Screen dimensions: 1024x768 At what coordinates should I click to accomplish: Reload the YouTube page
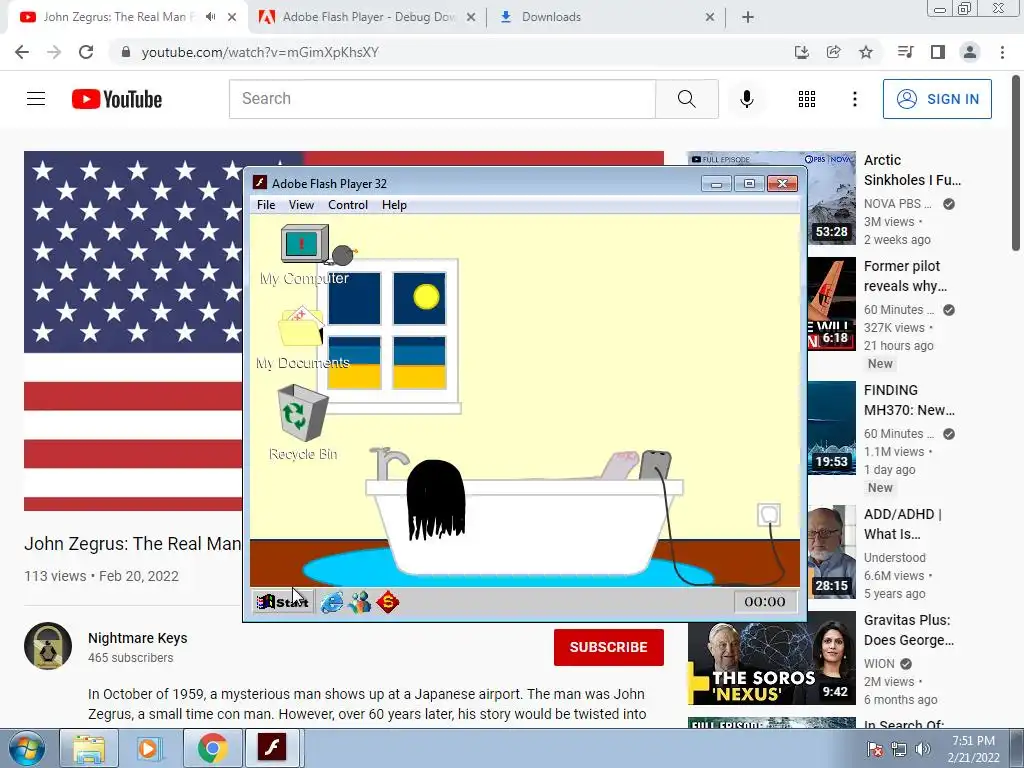click(x=86, y=52)
